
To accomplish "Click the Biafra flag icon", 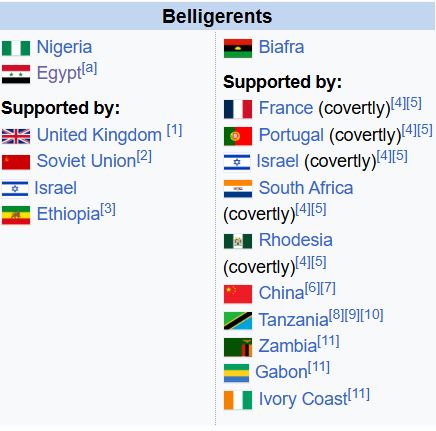I will coord(238,48).
